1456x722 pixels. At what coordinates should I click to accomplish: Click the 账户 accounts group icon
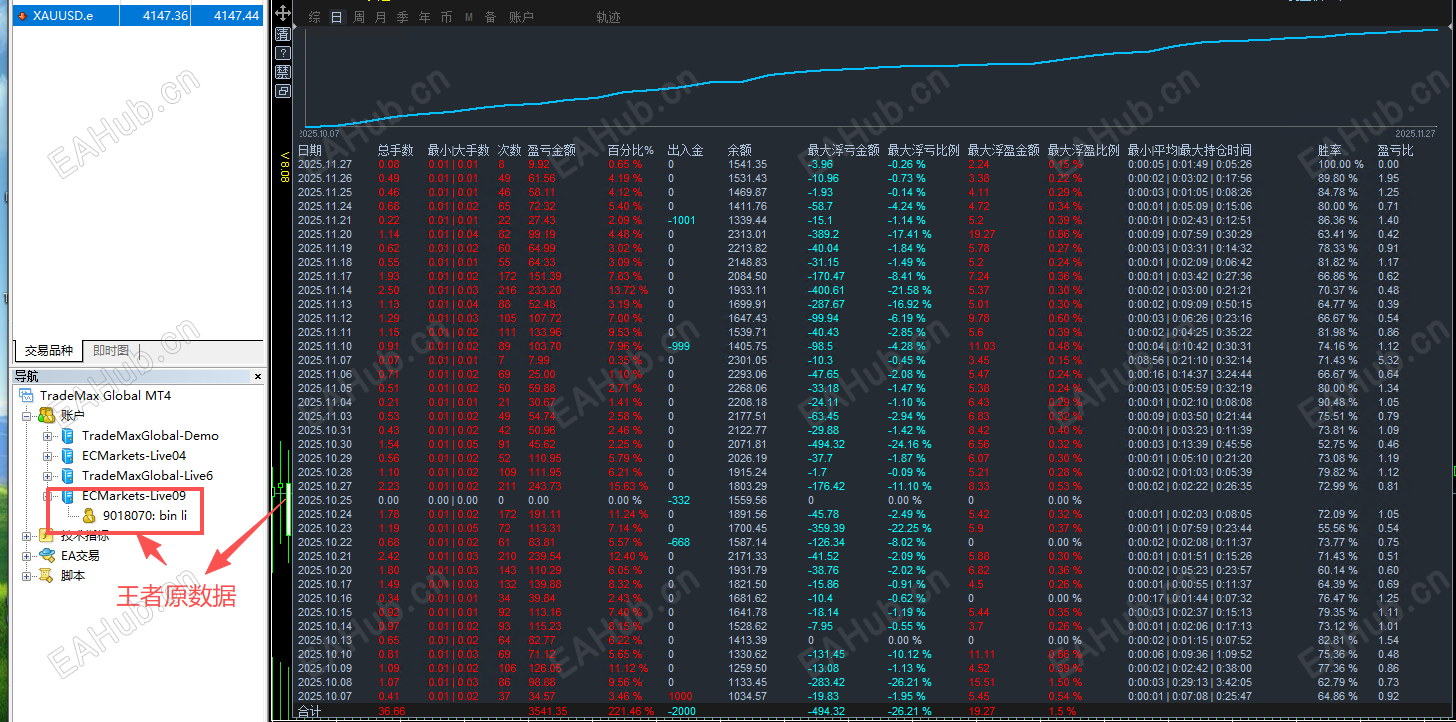click(x=47, y=415)
